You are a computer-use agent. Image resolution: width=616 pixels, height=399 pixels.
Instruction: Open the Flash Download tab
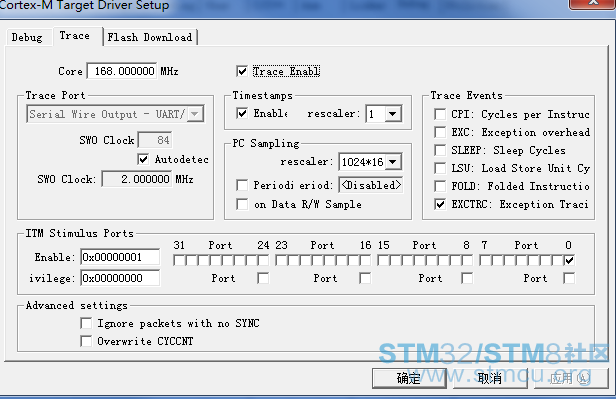[x=150, y=37]
